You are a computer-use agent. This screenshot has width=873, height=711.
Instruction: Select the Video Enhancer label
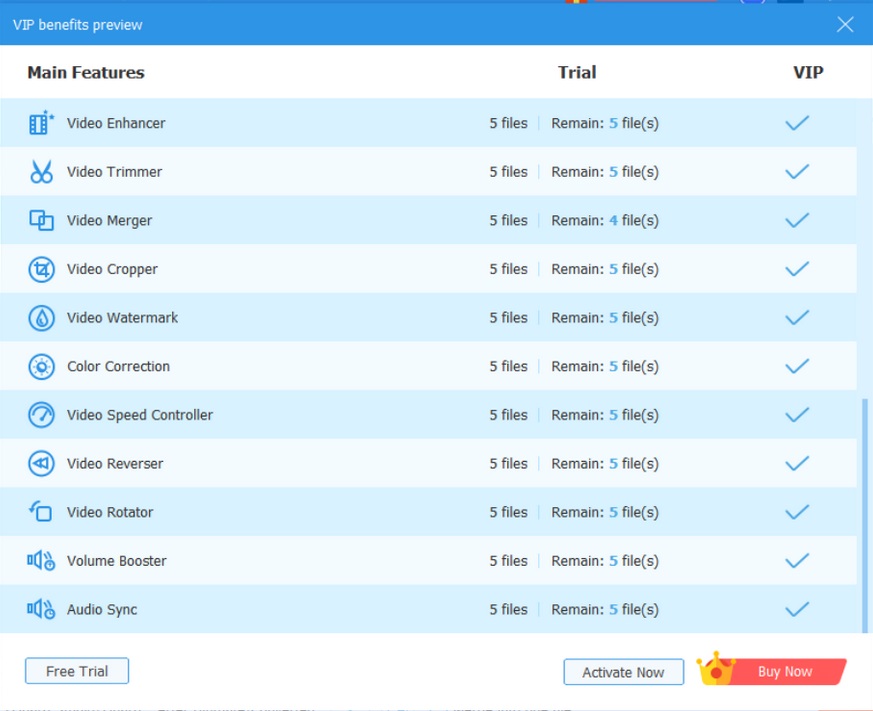point(116,123)
